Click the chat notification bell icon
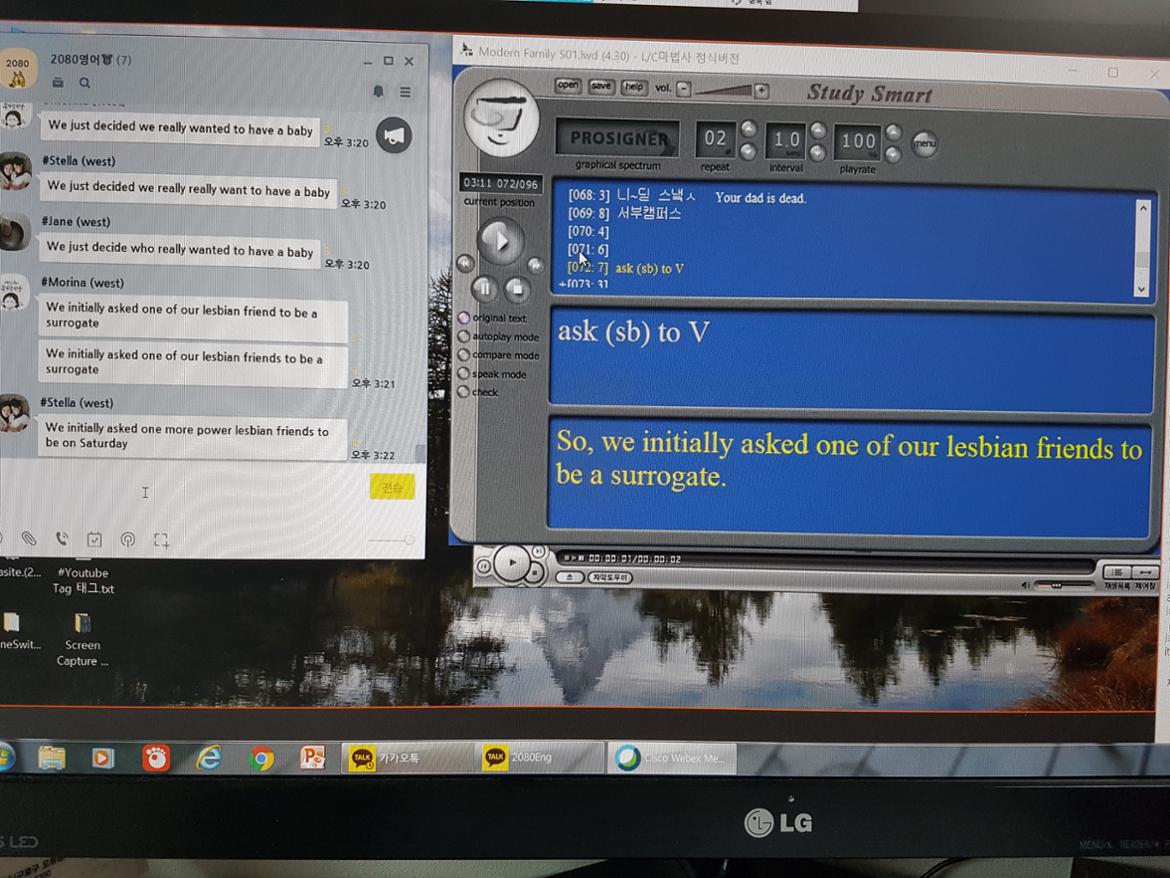Image resolution: width=1170 pixels, height=878 pixels. click(x=378, y=92)
